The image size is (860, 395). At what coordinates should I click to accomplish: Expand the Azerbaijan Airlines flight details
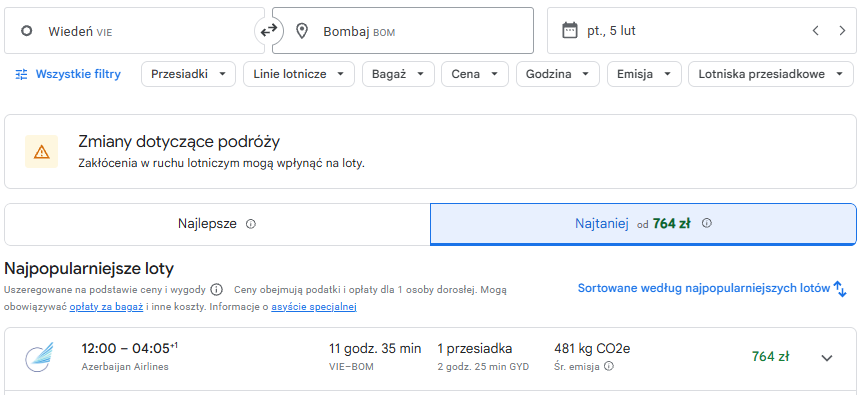tap(827, 358)
